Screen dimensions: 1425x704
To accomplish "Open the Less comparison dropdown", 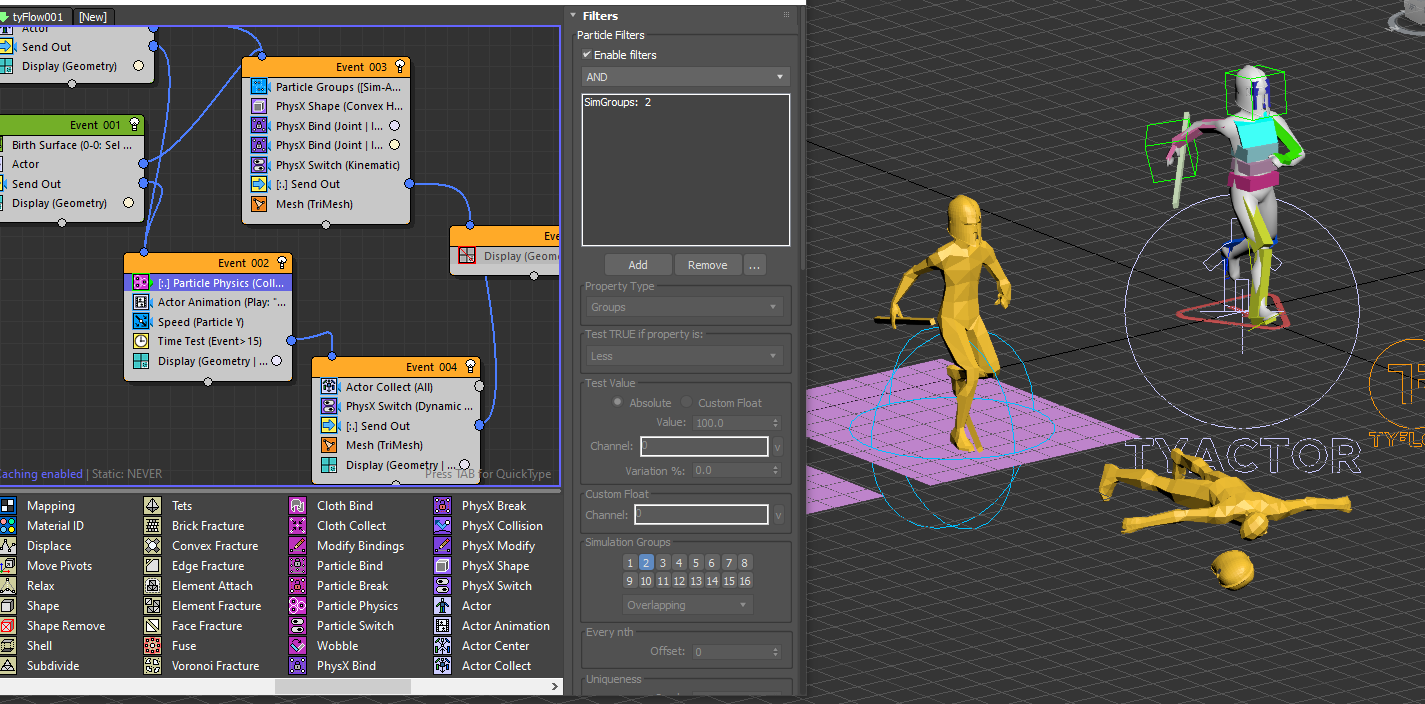I will click(684, 356).
